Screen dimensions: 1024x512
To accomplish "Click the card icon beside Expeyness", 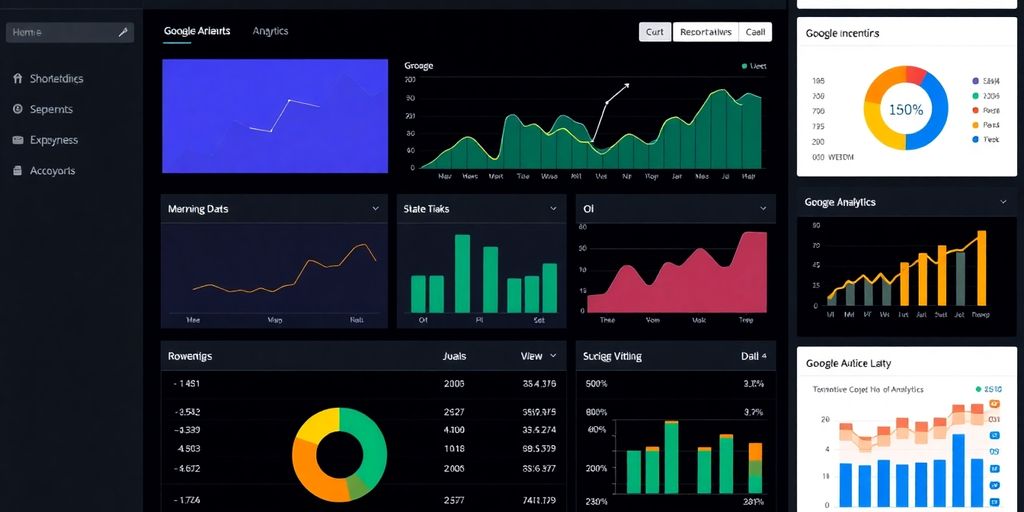I will tap(18, 140).
